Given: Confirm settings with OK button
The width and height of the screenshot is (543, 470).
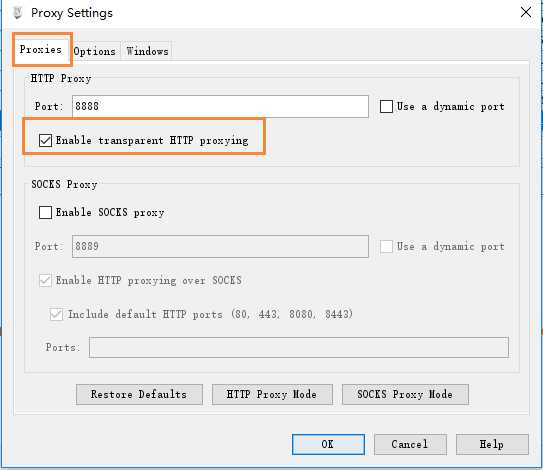Looking at the screenshot, I should pos(328,444).
